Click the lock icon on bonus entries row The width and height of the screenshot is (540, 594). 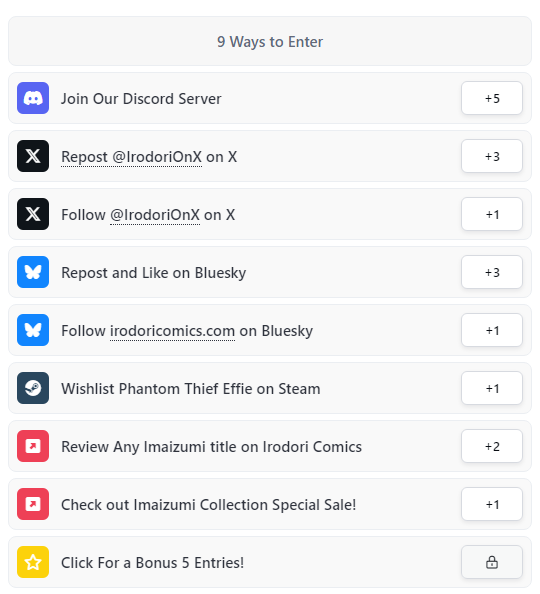click(492, 562)
